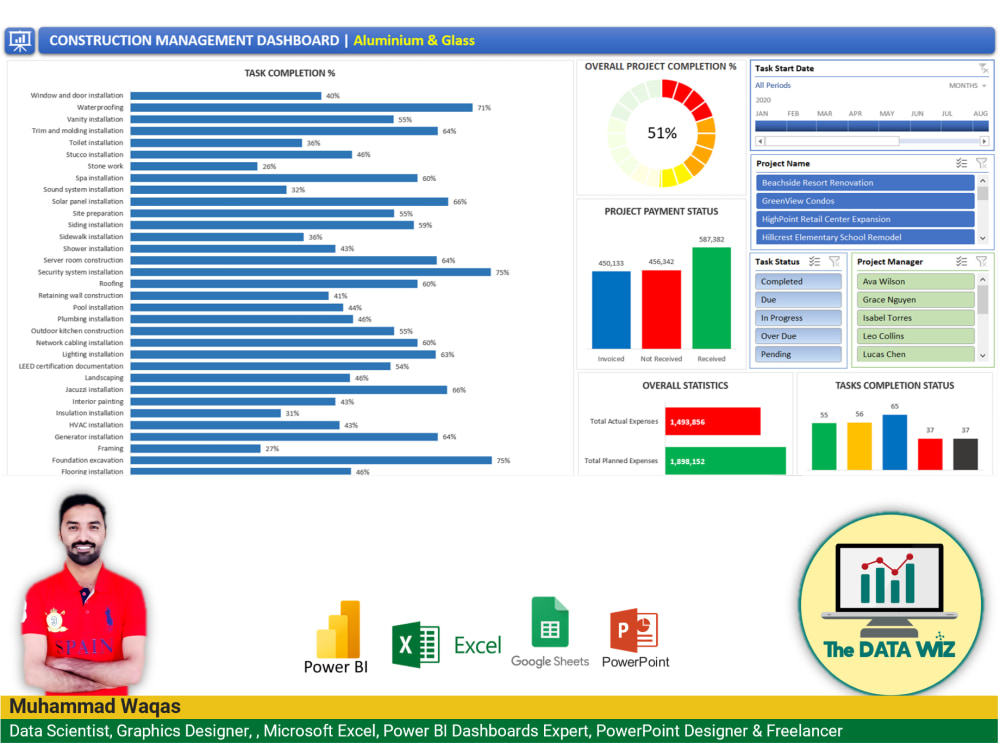Image resolution: width=1000 pixels, height=750 pixels.
Task: Click the dashboard chart icon in the header
Action: click(x=20, y=41)
